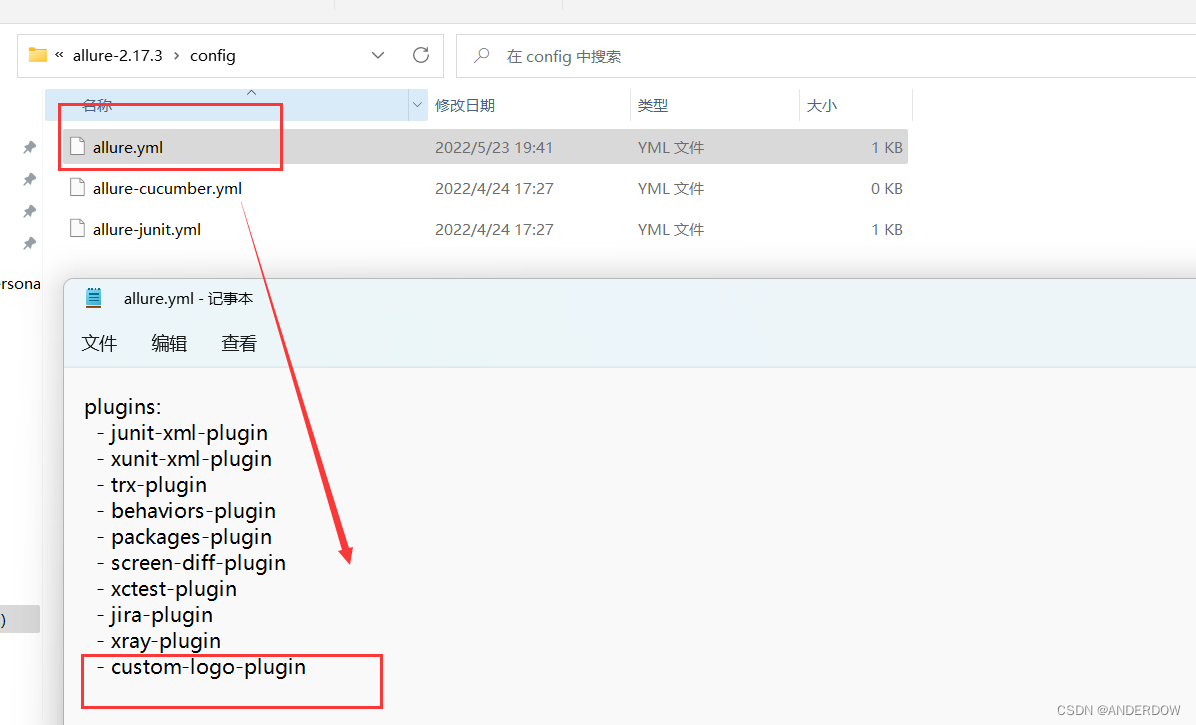Select allure-2.17.3 in the breadcrumb path
The height and width of the screenshot is (725, 1196).
tap(117, 56)
